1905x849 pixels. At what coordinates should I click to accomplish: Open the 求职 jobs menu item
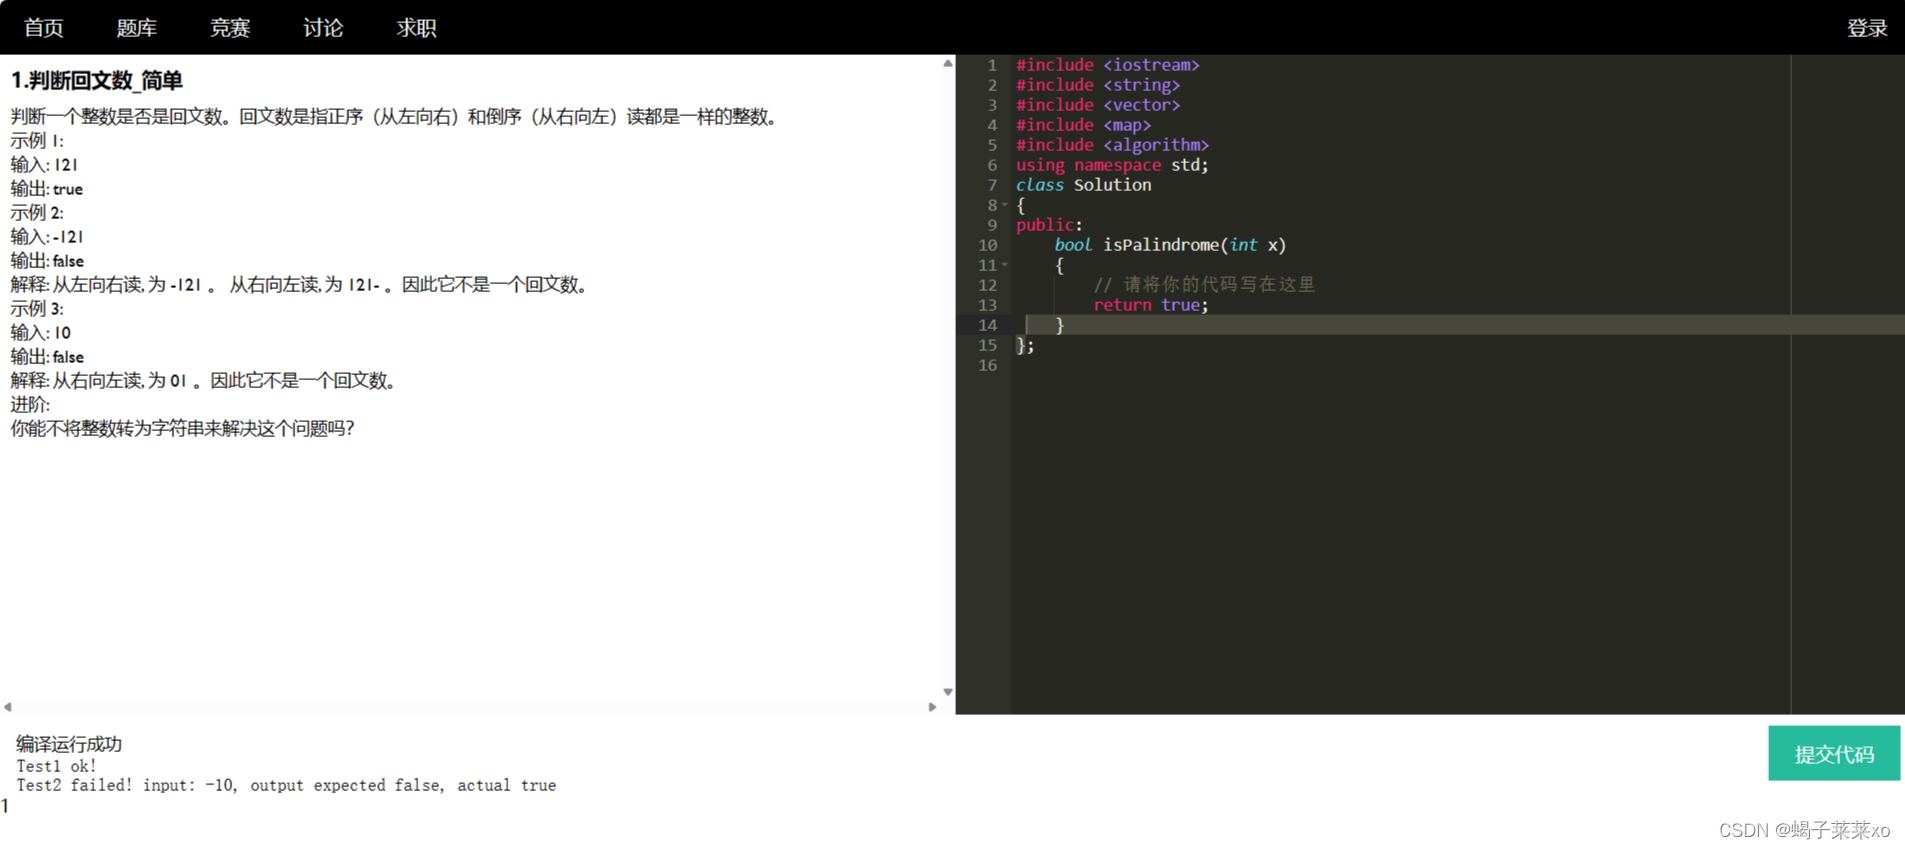click(x=416, y=28)
